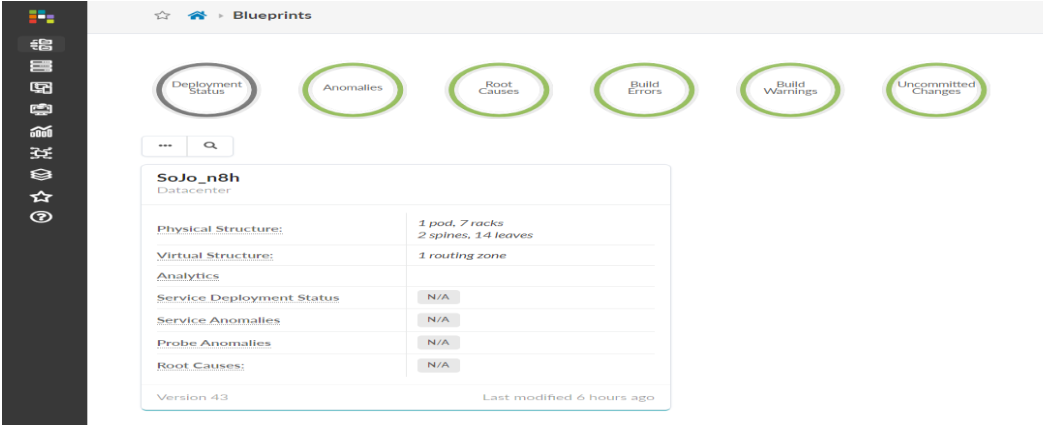Open the External Systems network sidebar icon
The image size is (1043, 428).
(x=42, y=153)
